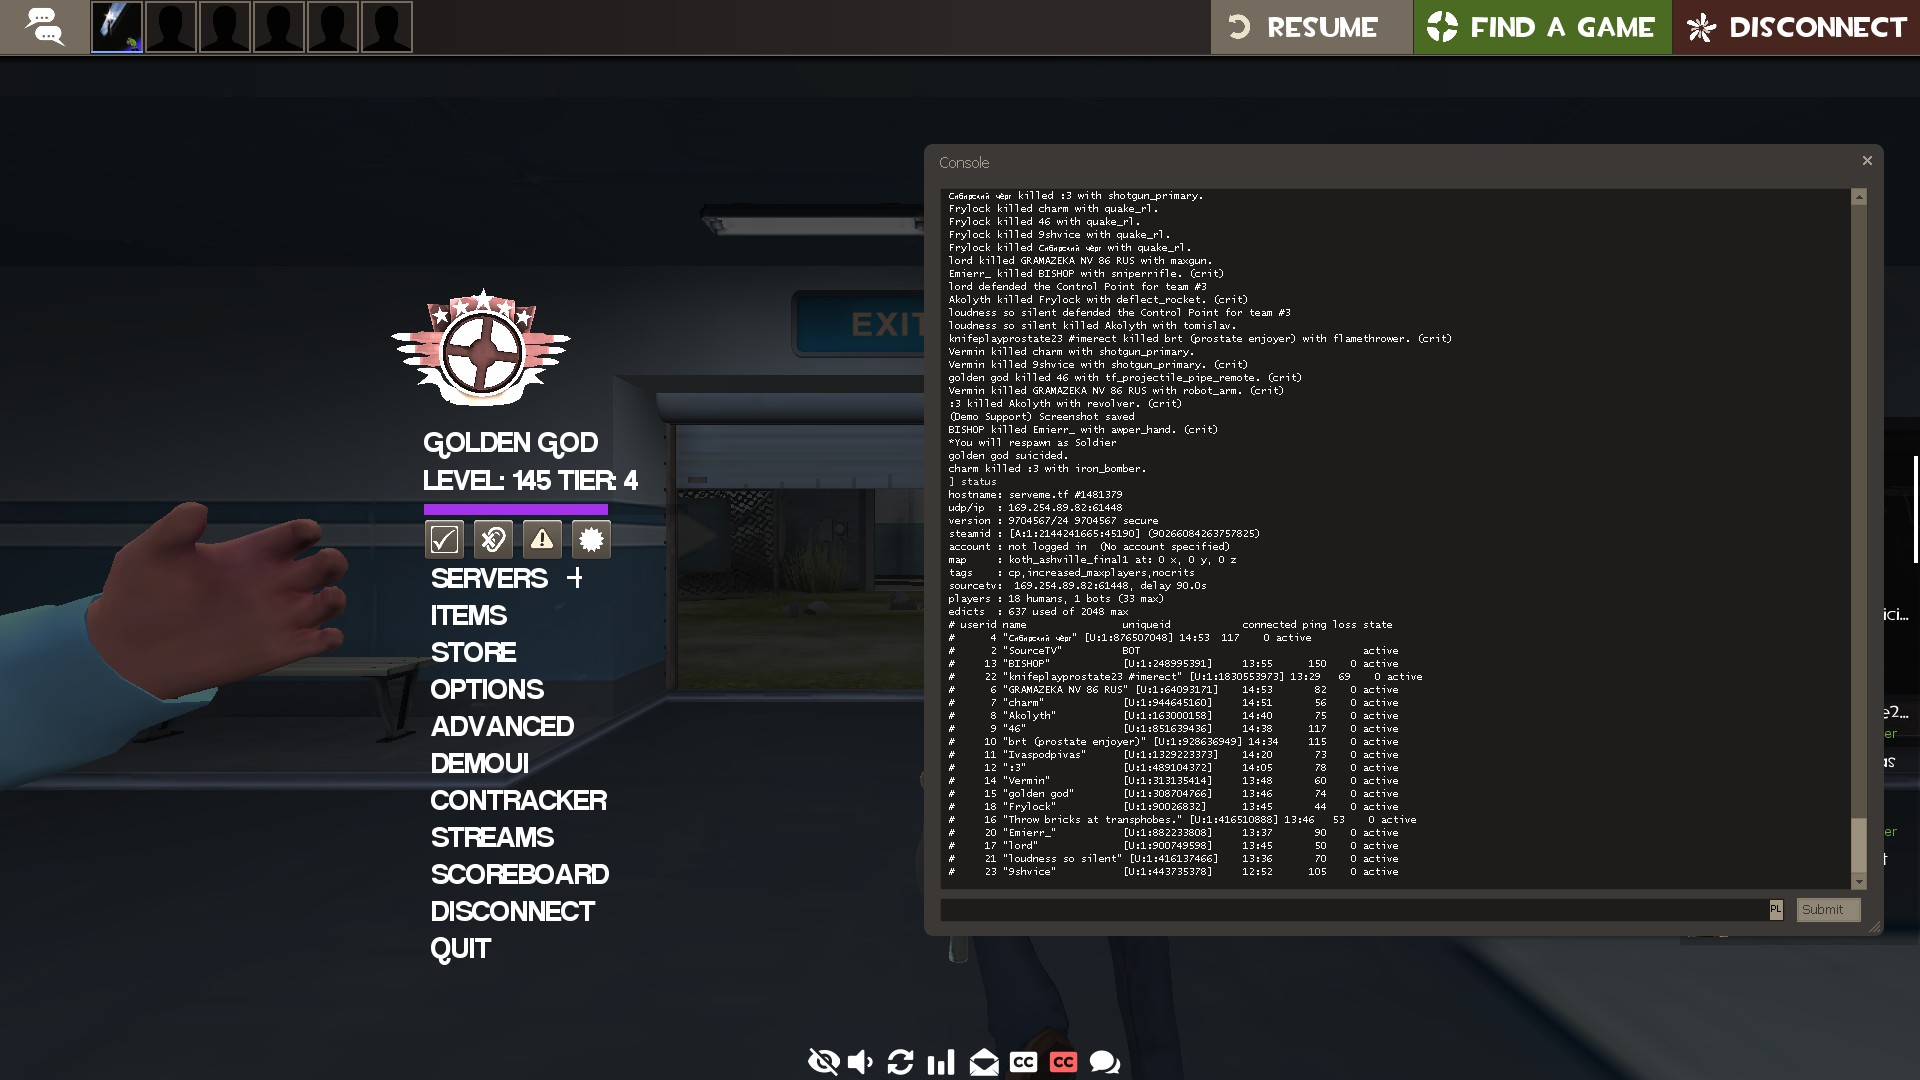Click the warning triangle alert icon
Screen dimensions: 1920x1080
542,540
